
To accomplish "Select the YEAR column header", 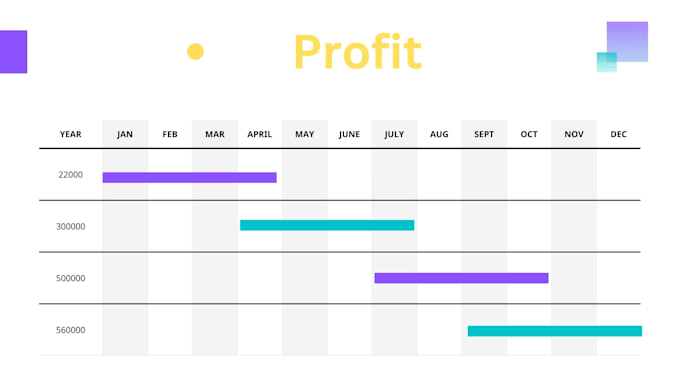I will [71, 134].
